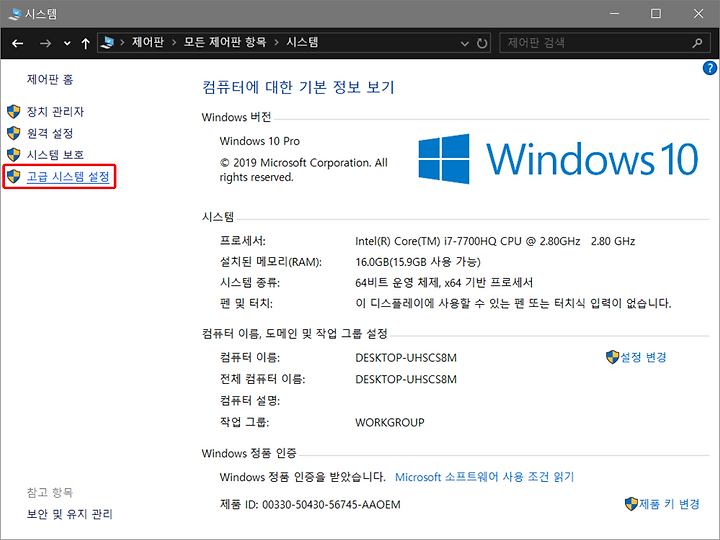Click the shield icon beside 고급 시스템 설정
720x540 pixels.
click(14, 176)
